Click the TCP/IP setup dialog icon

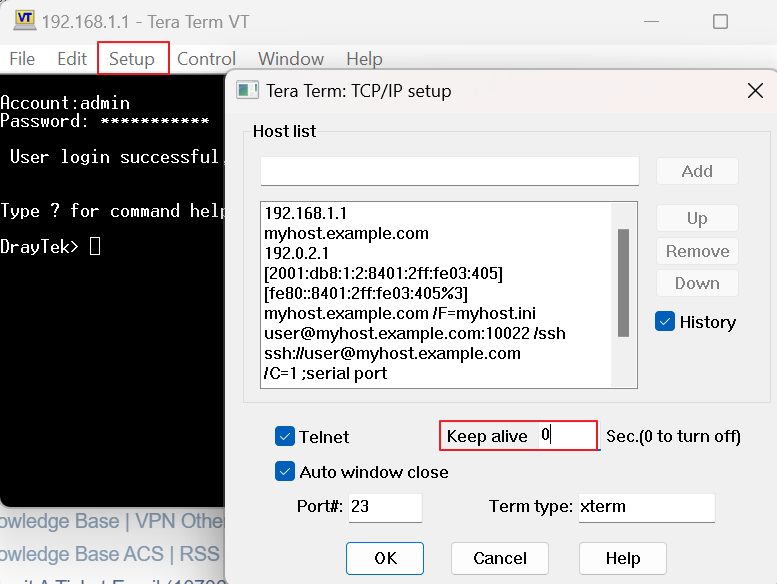click(247, 91)
